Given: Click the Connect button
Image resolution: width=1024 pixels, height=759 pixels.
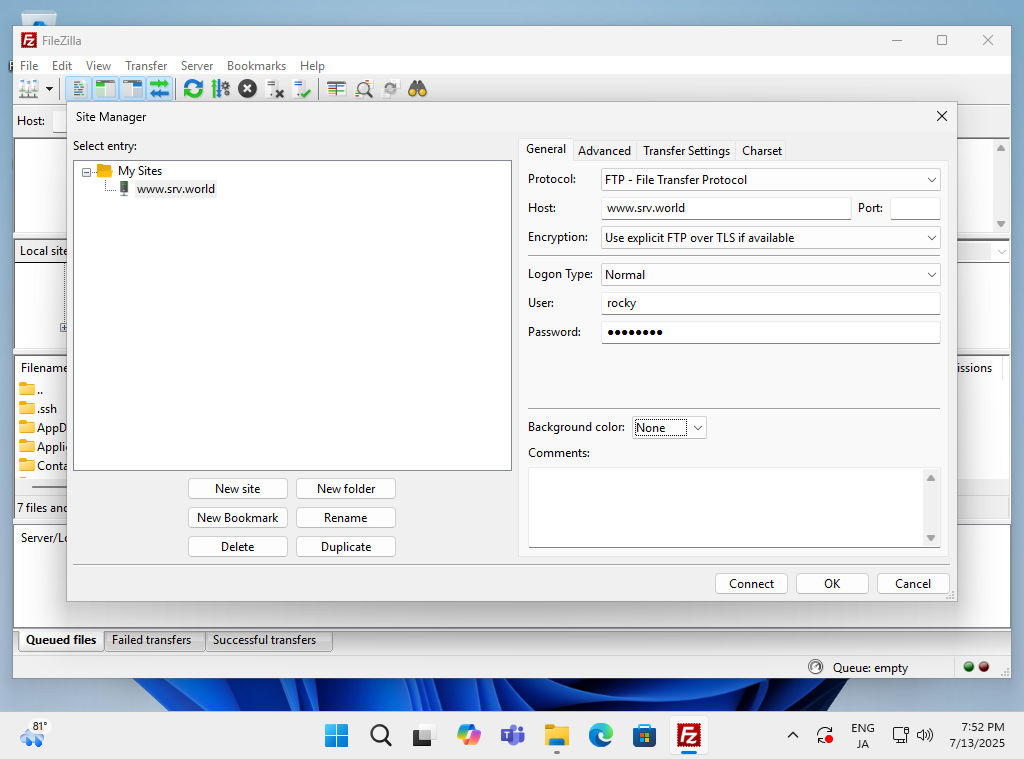Looking at the screenshot, I should pos(751,584).
